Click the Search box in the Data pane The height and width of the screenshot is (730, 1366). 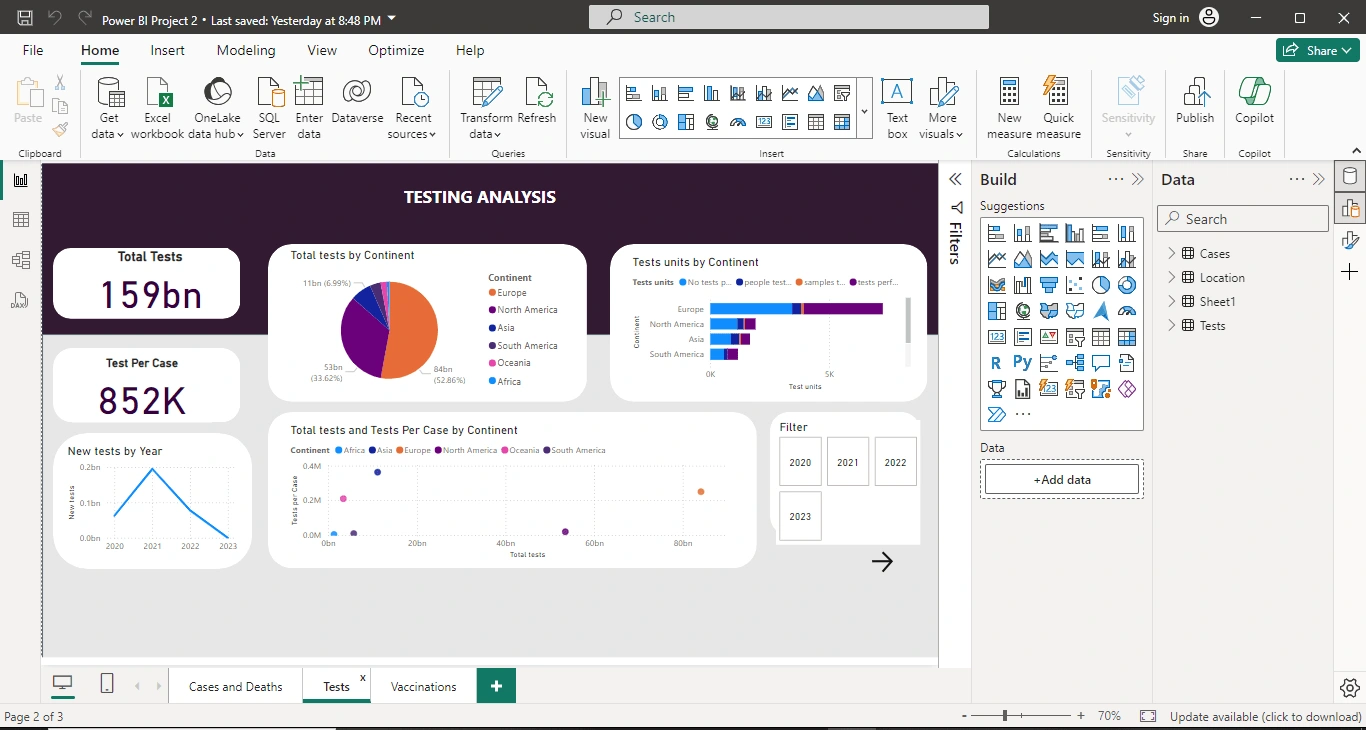point(1243,219)
